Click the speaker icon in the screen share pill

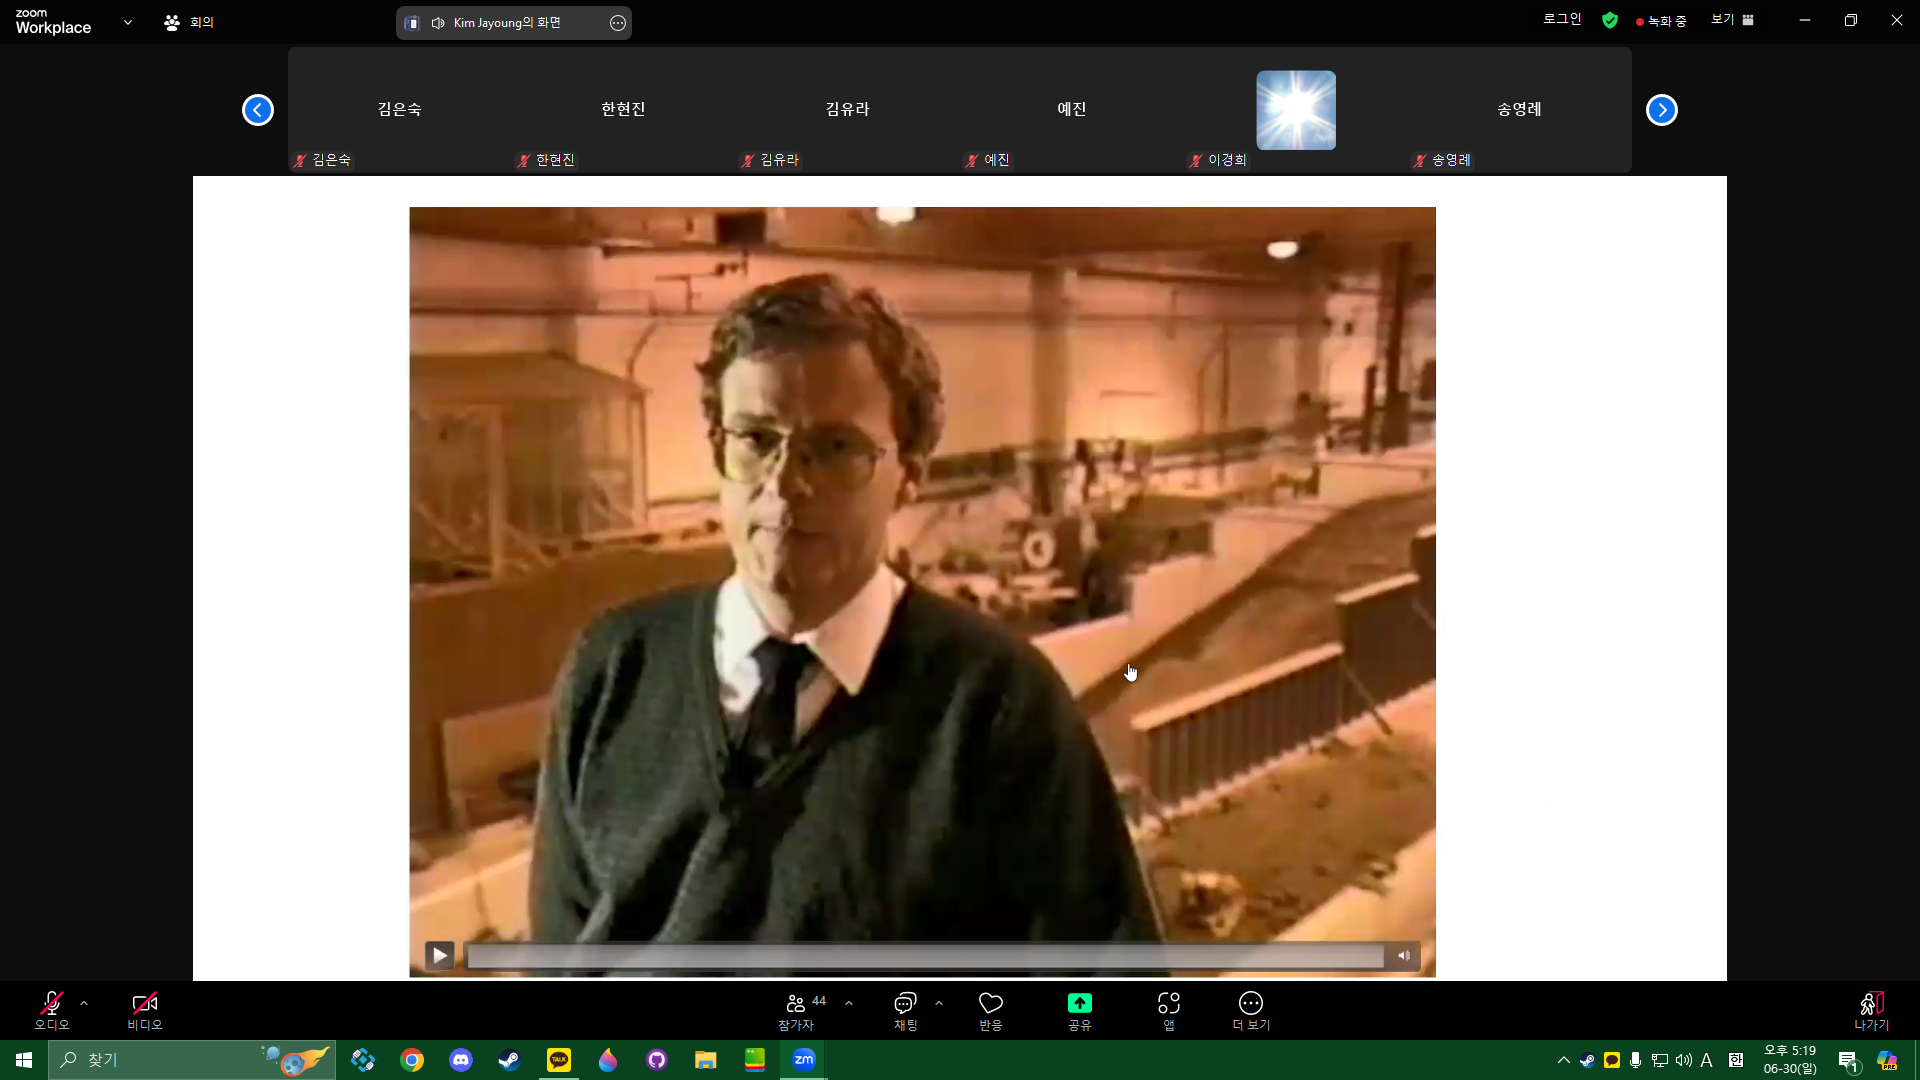(x=438, y=23)
